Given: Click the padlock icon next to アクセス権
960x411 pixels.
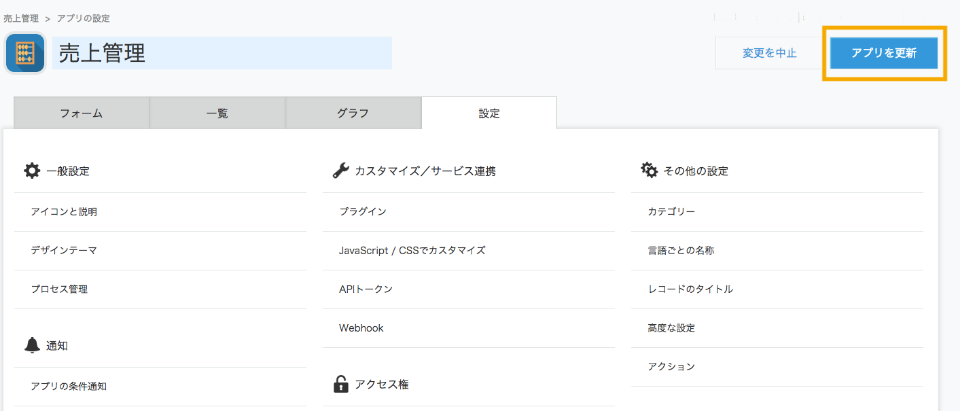Looking at the screenshot, I should point(340,384).
